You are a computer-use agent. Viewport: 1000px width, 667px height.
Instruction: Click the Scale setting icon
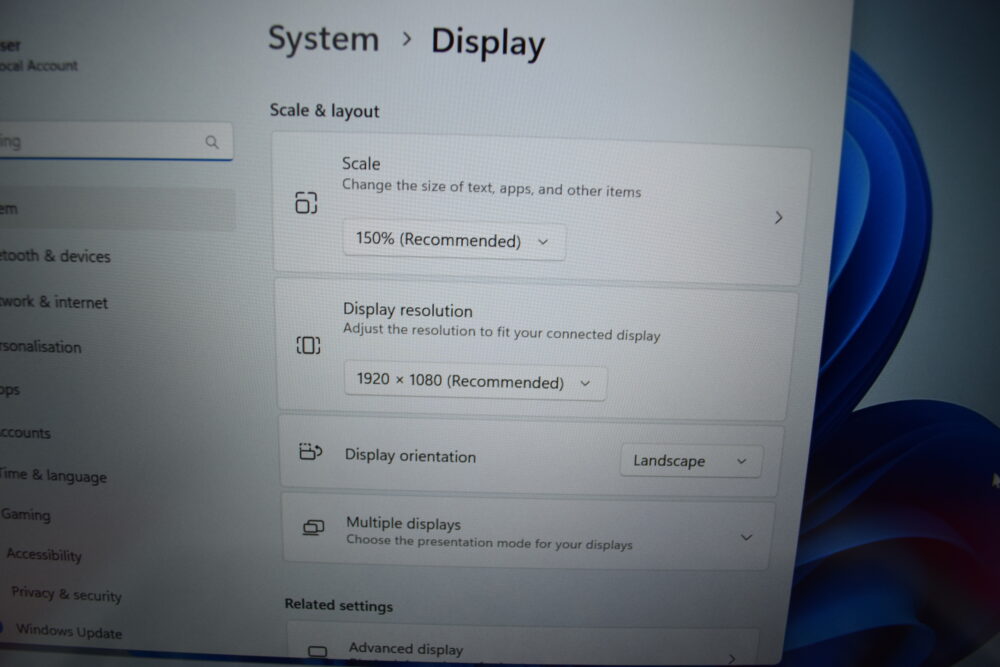point(306,203)
